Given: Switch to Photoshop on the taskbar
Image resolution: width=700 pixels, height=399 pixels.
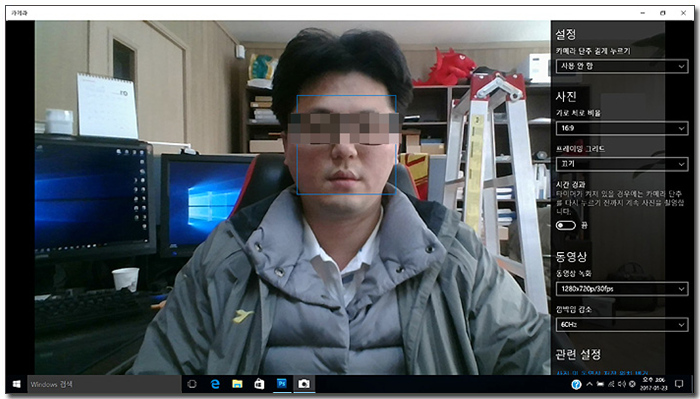Looking at the screenshot, I should (x=282, y=384).
